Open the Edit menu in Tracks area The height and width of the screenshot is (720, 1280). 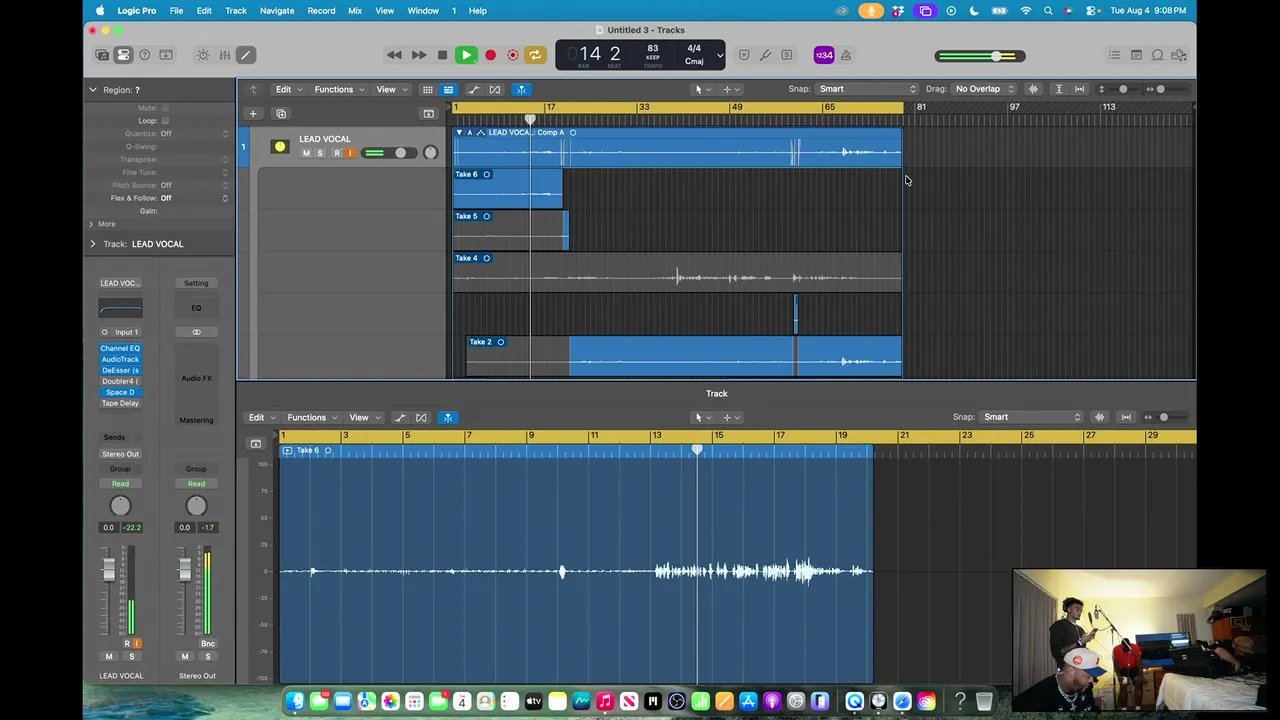click(x=288, y=89)
